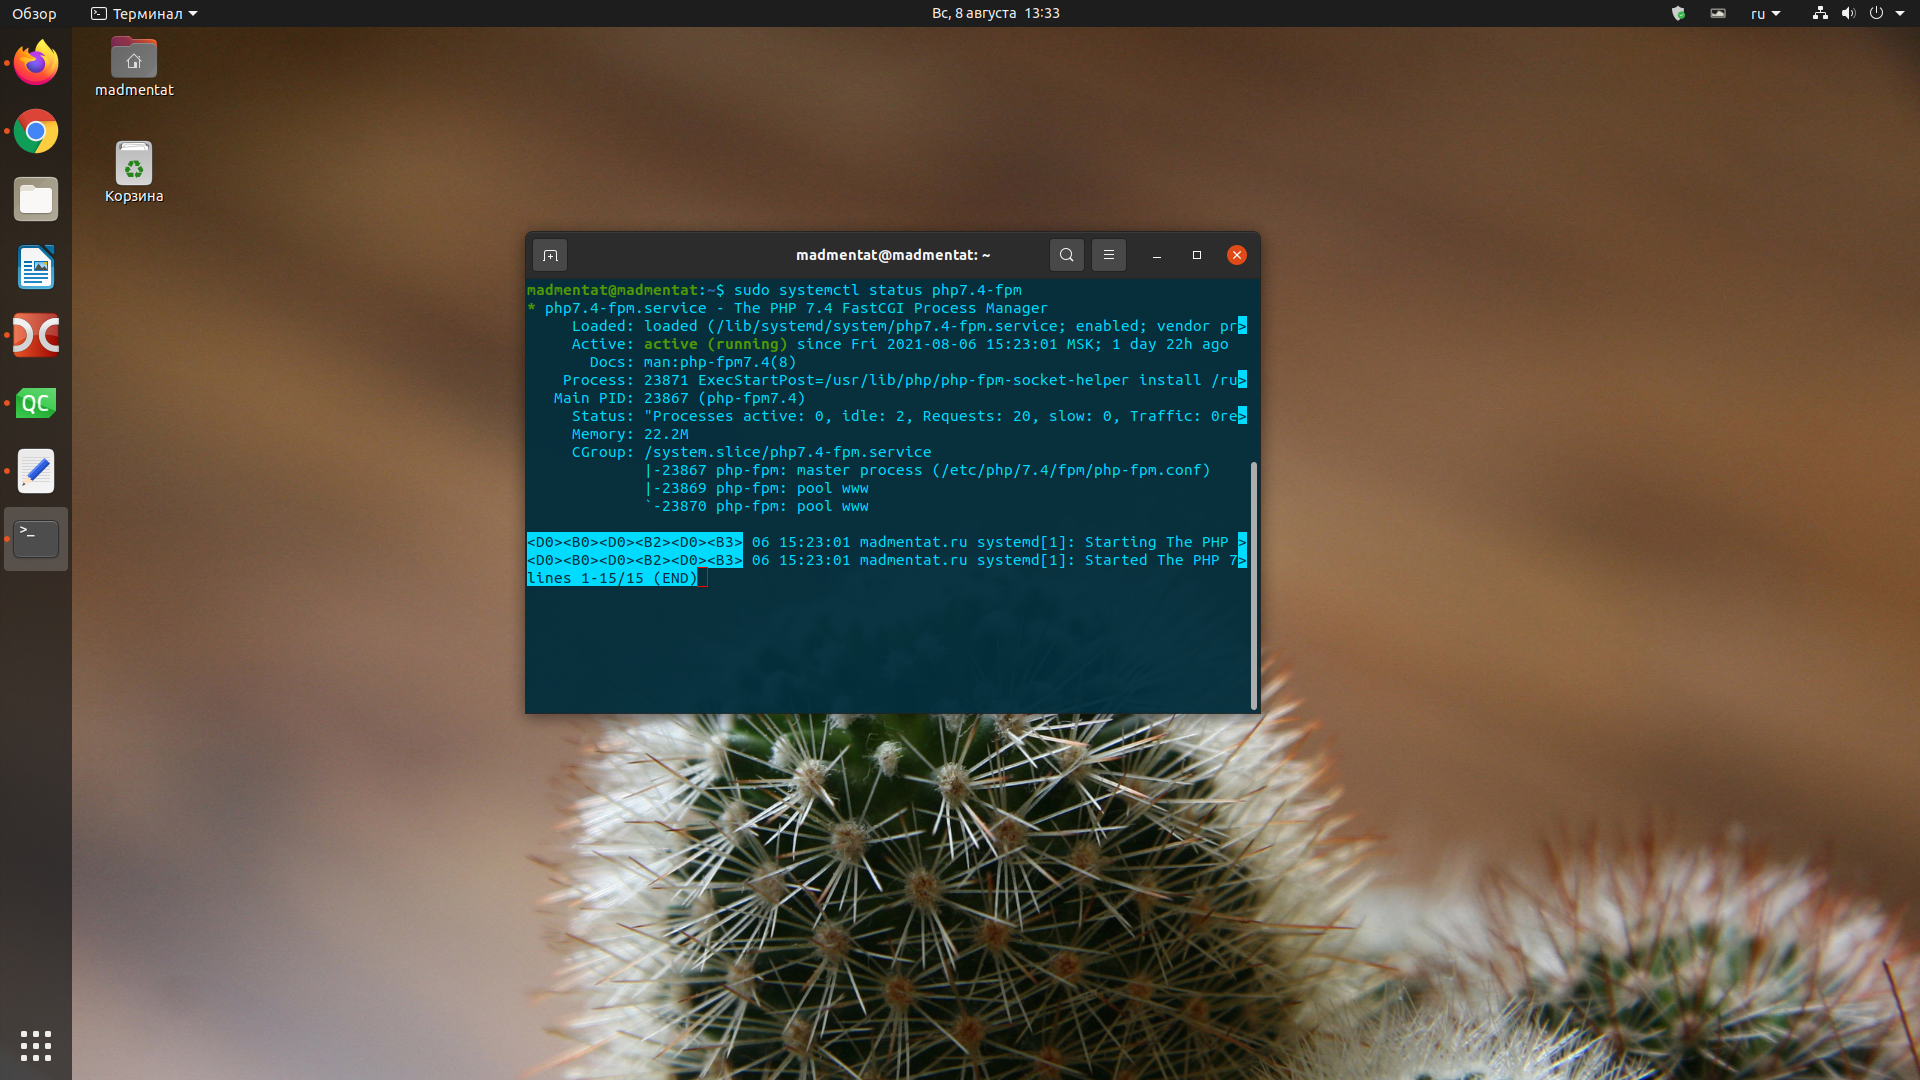Image resolution: width=1920 pixels, height=1080 pixels.
Task: Click the '|-23869 php-fpm: pool www' line
Action: point(757,488)
